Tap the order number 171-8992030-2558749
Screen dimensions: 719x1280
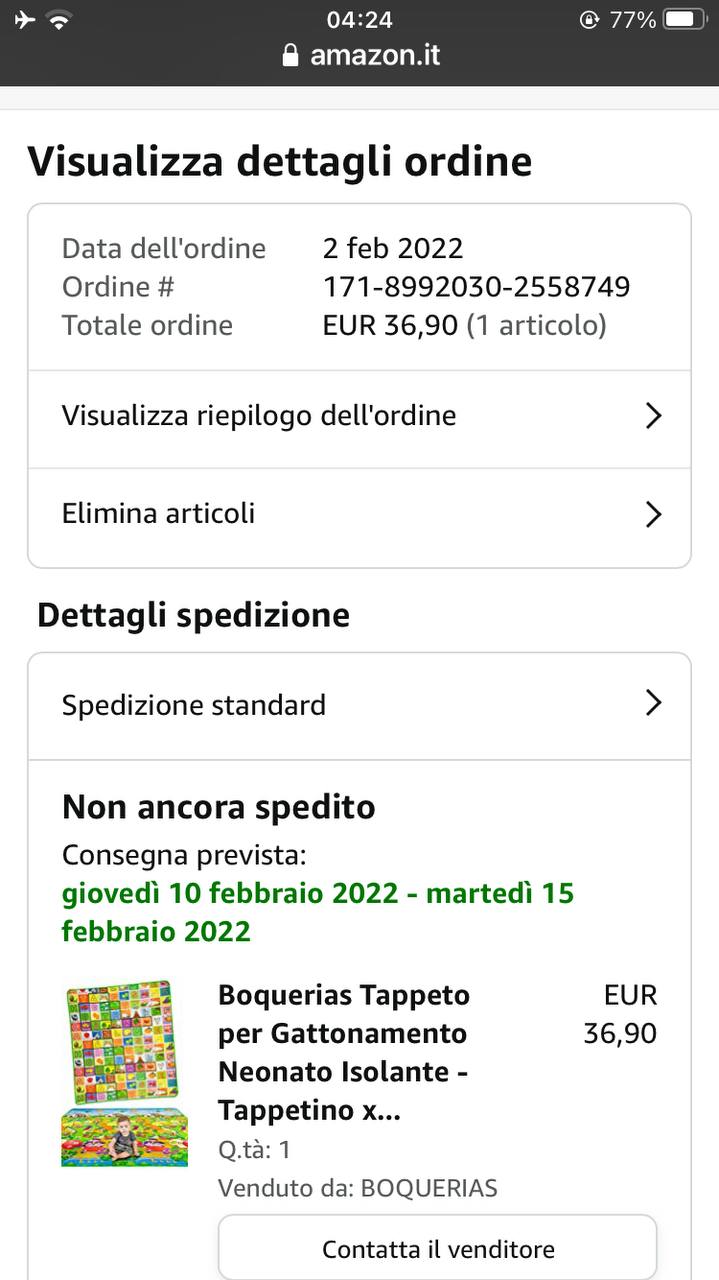point(476,288)
